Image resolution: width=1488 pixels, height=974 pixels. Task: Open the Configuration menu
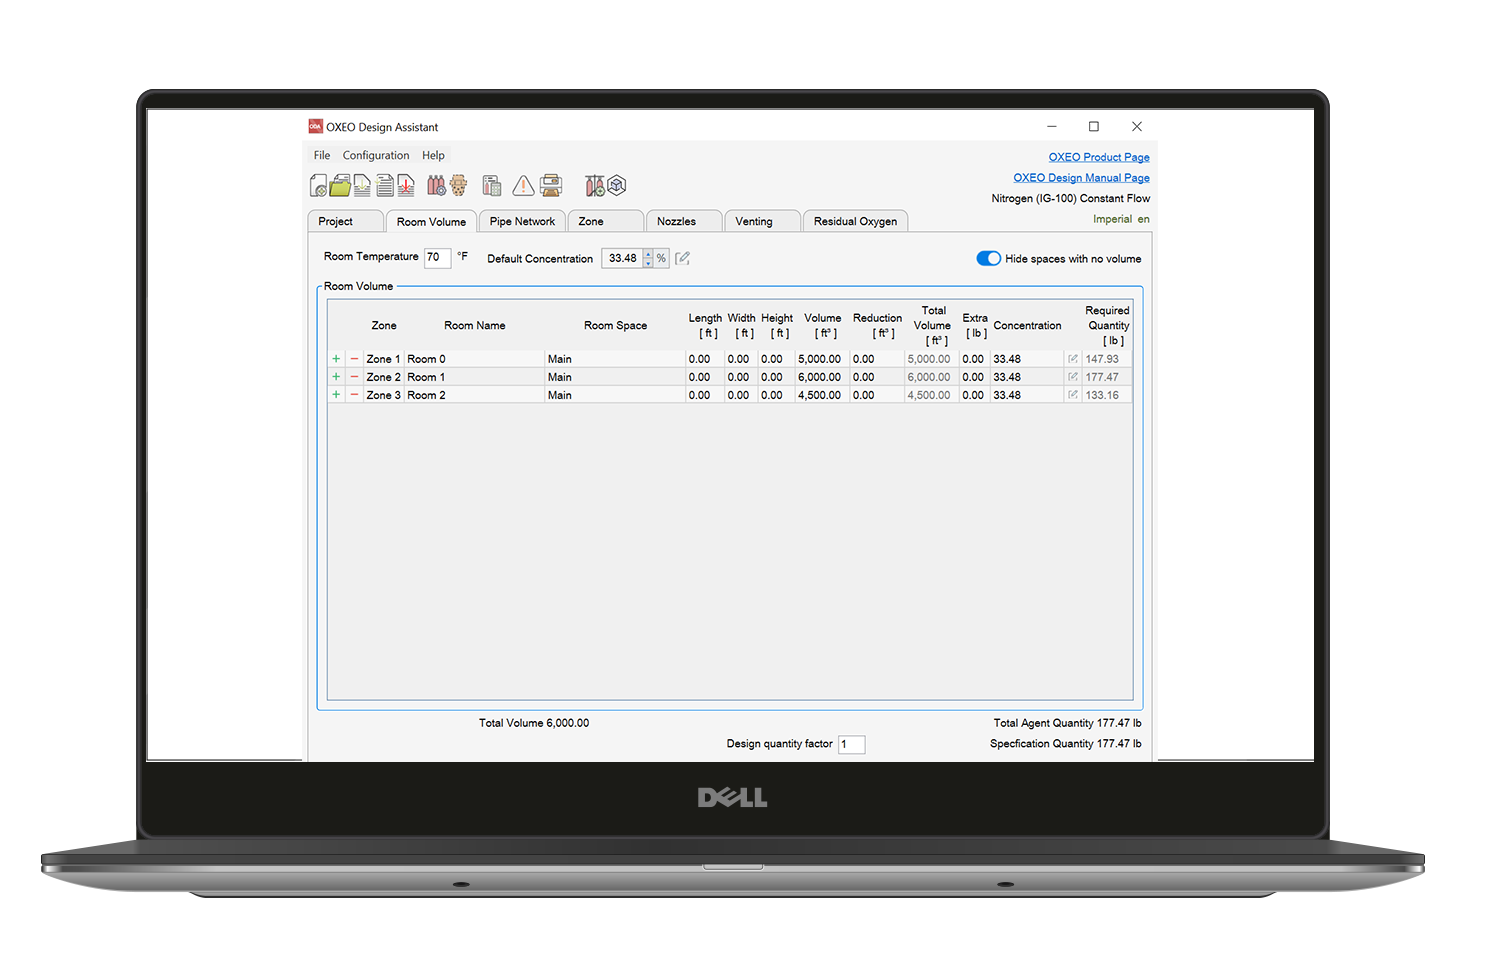coord(375,156)
